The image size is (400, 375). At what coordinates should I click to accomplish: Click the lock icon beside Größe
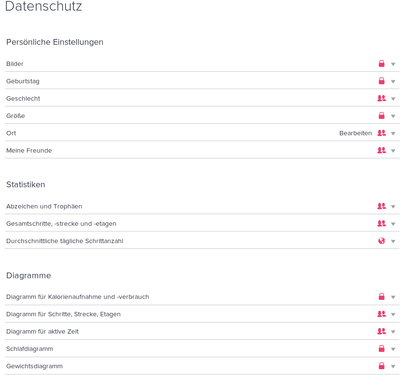coord(382,115)
